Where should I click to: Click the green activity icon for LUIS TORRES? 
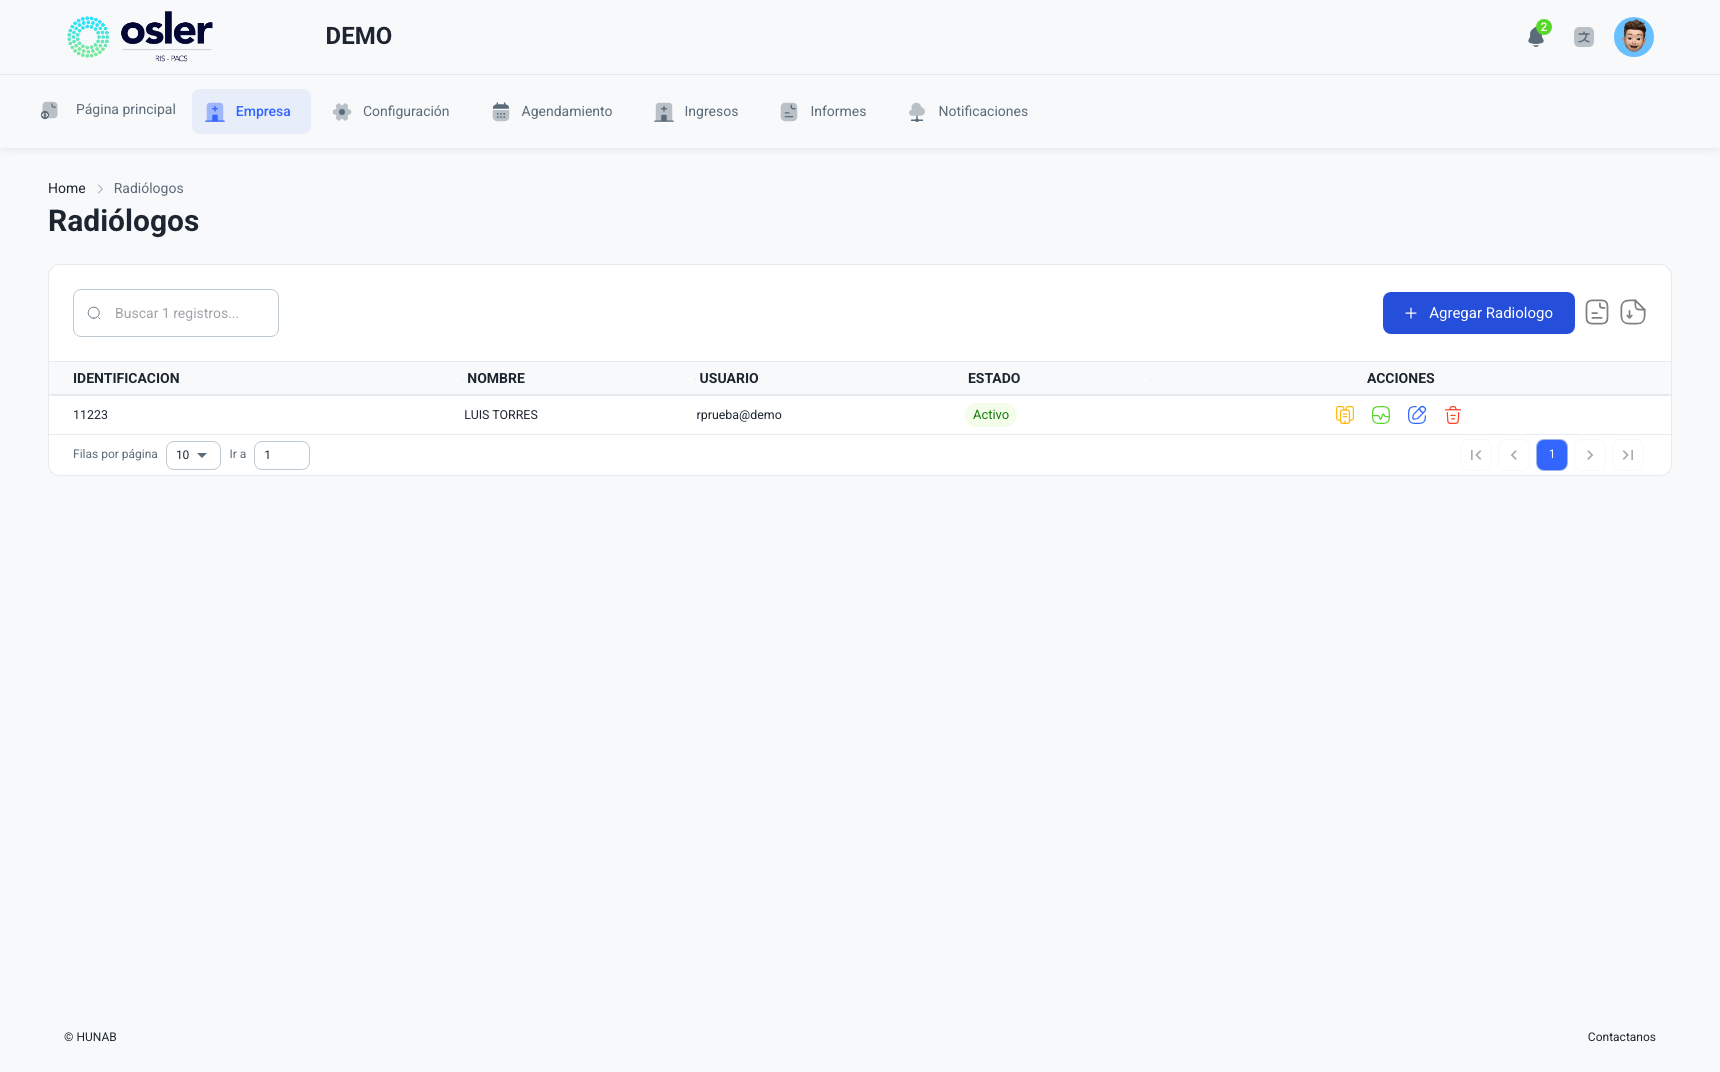1381,415
